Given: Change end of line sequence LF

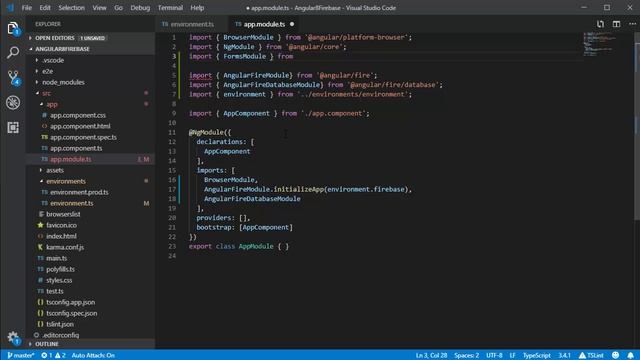Looking at the screenshot, I should point(512,356).
